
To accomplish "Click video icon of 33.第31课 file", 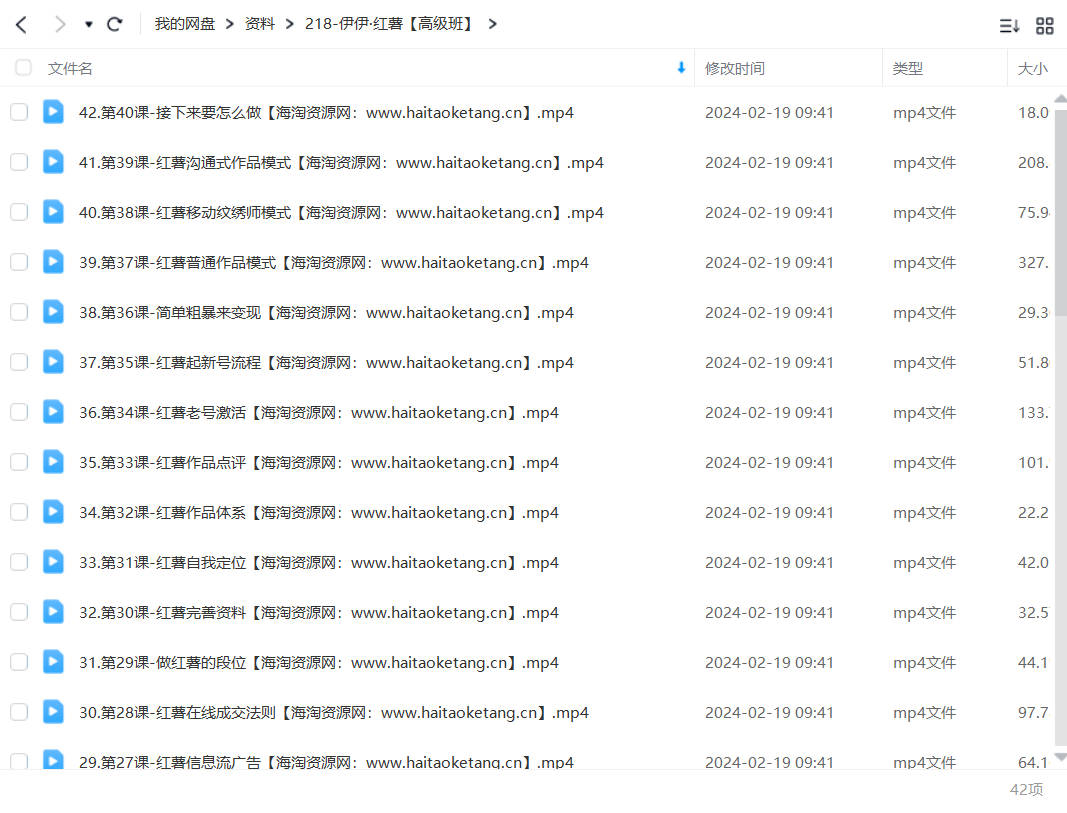I will [x=53, y=562].
